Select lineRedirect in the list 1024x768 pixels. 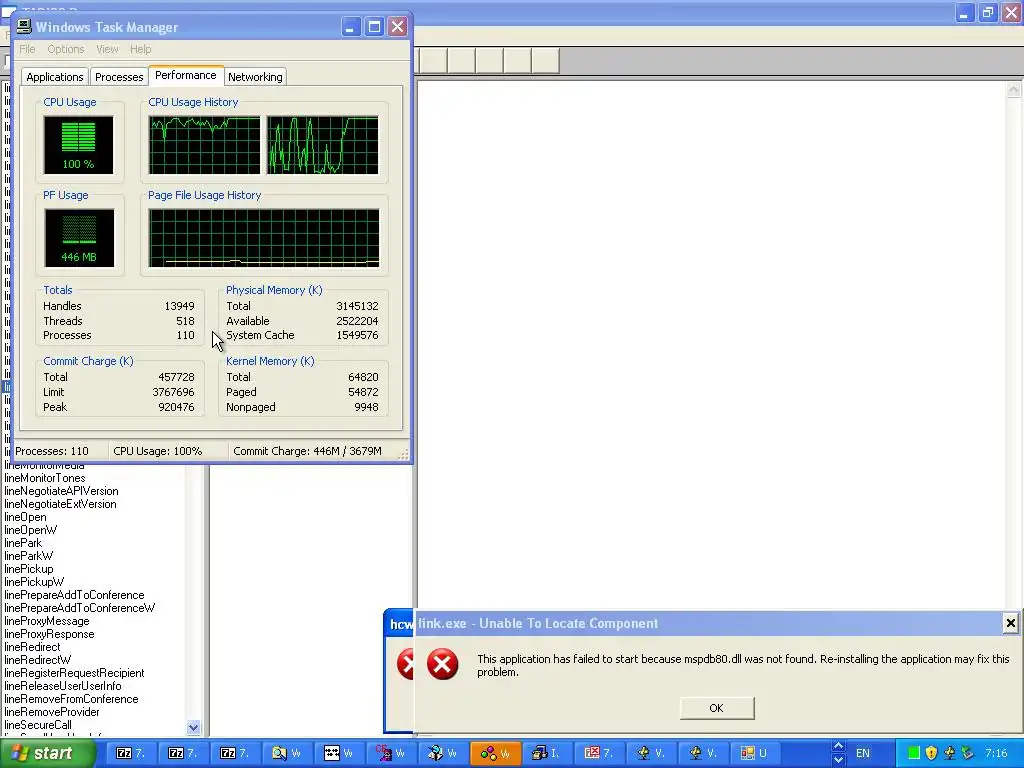[32, 647]
